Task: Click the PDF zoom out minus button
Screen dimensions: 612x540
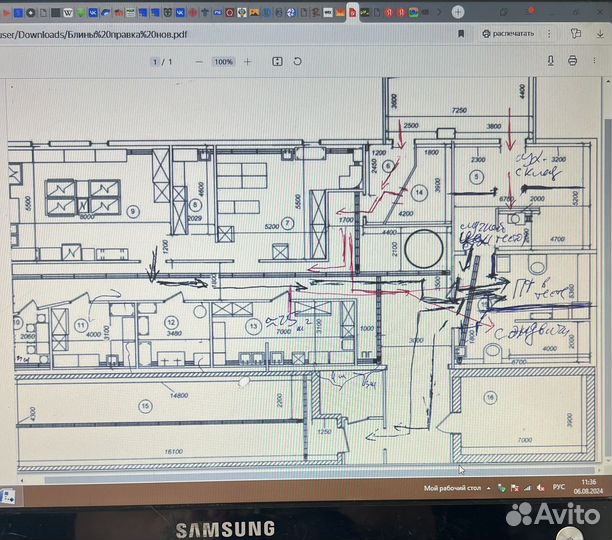Action: pos(200,61)
